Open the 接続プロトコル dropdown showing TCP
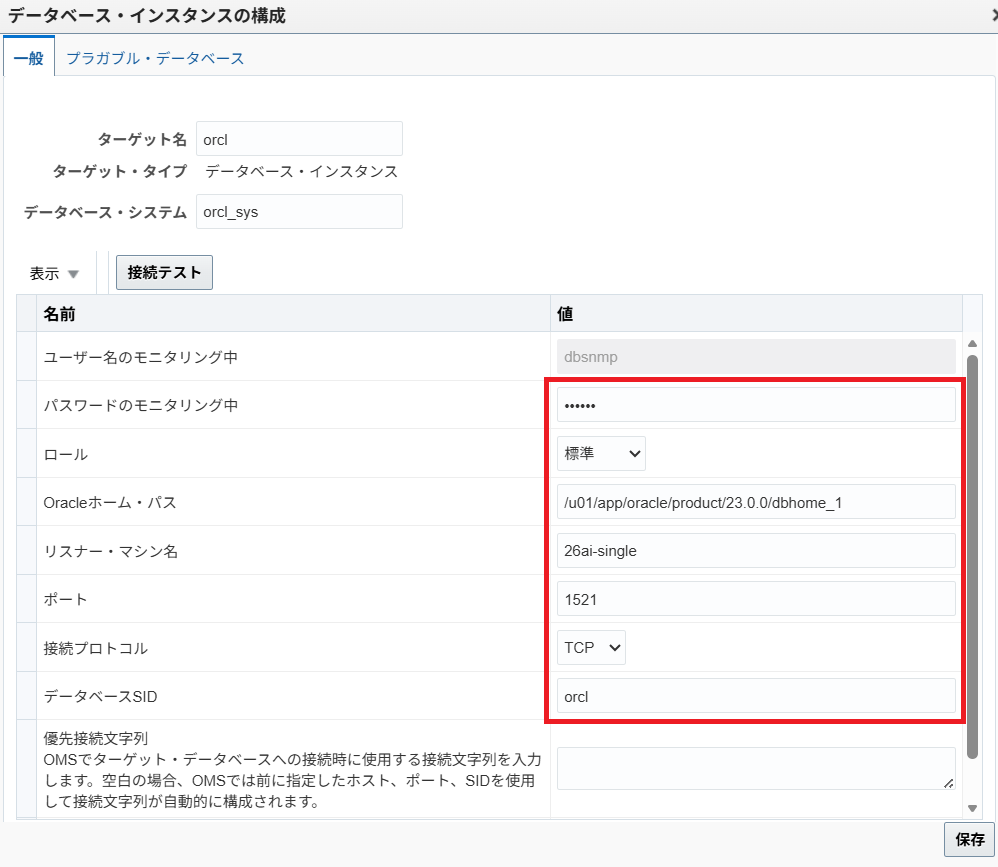The image size is (998, 867). pyautogui.click(x=591, y=647)
